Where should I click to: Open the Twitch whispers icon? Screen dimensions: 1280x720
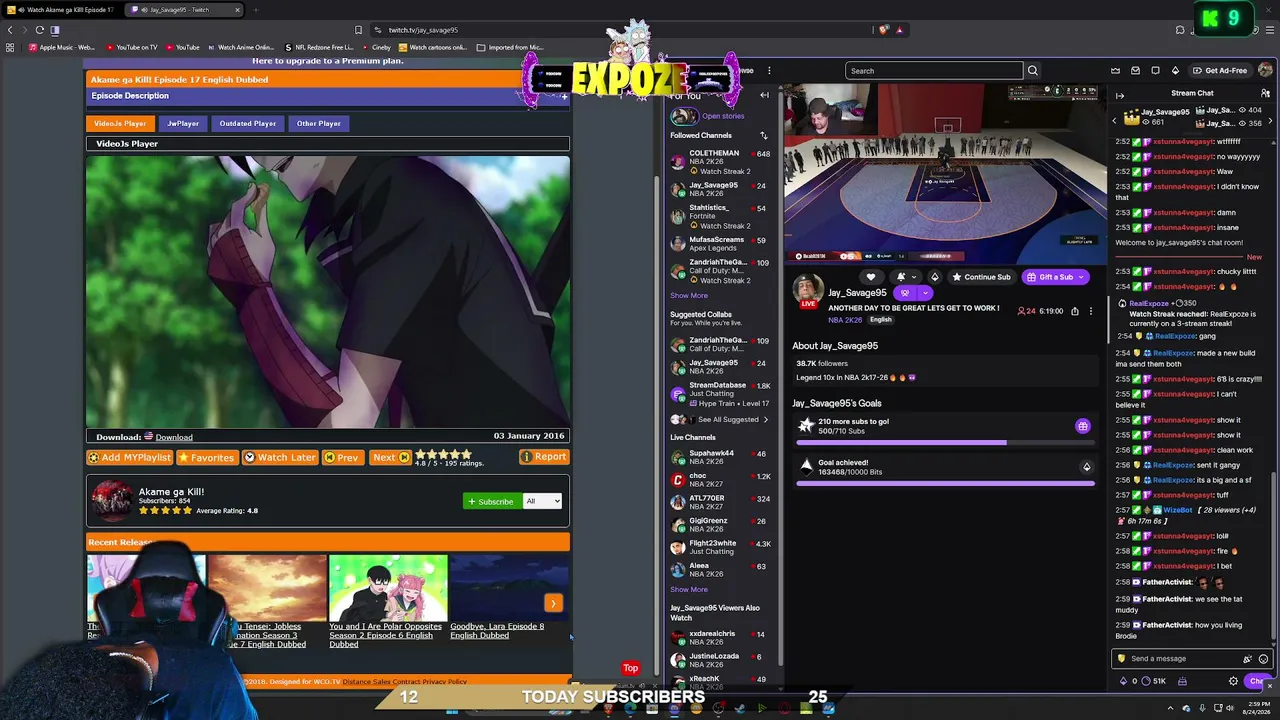click(x=1155, y=71)
